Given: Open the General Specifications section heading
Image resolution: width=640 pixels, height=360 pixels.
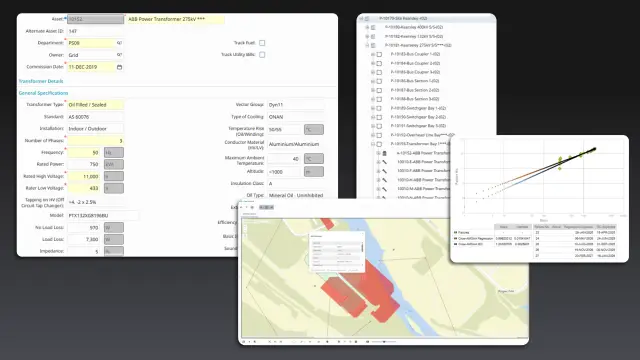Looking at the screenshot, I should click(43, 93).
